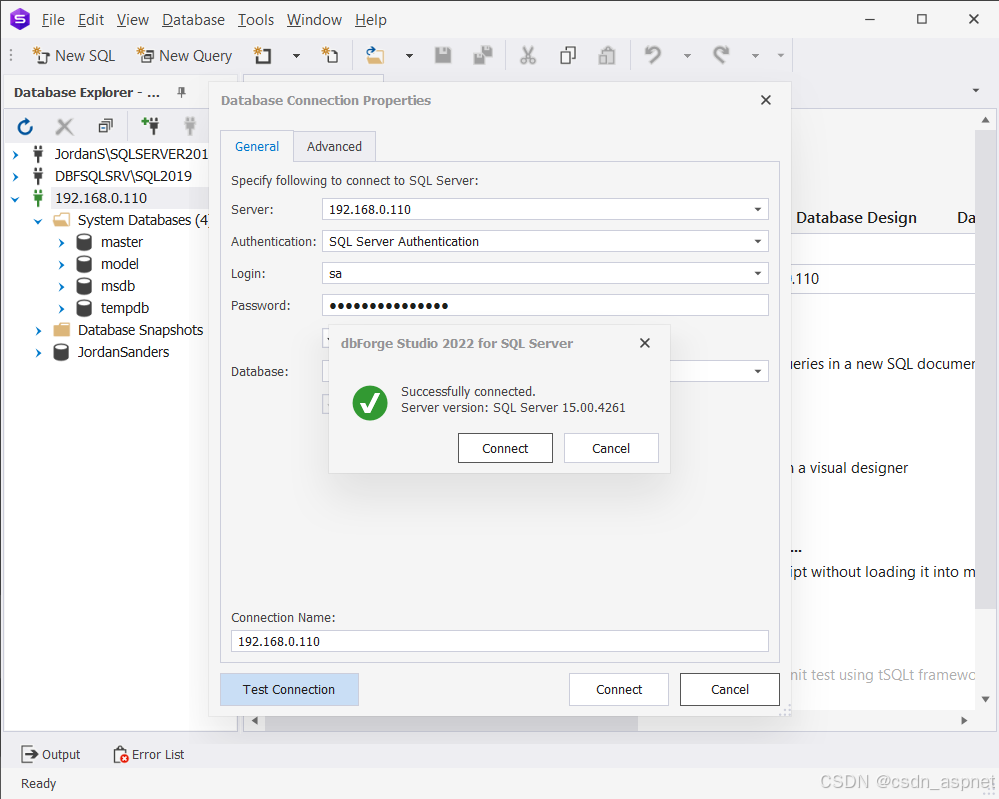Click Connect in the success message box

tap(505, 448)
